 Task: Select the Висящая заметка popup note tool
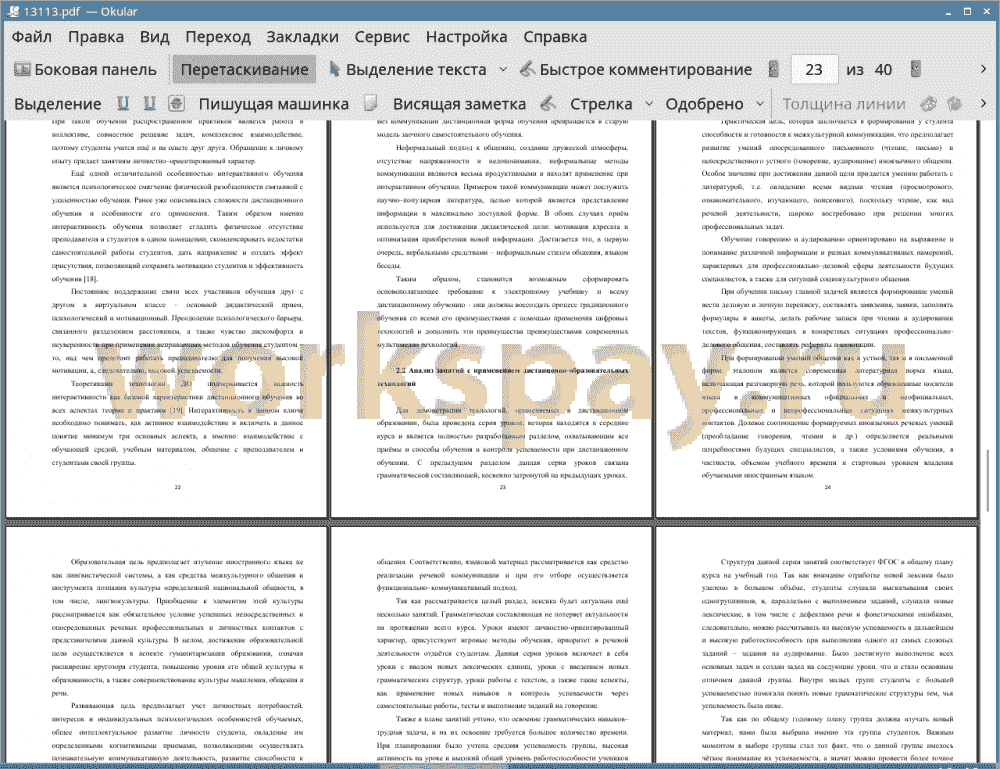click(x=459, y=104)
